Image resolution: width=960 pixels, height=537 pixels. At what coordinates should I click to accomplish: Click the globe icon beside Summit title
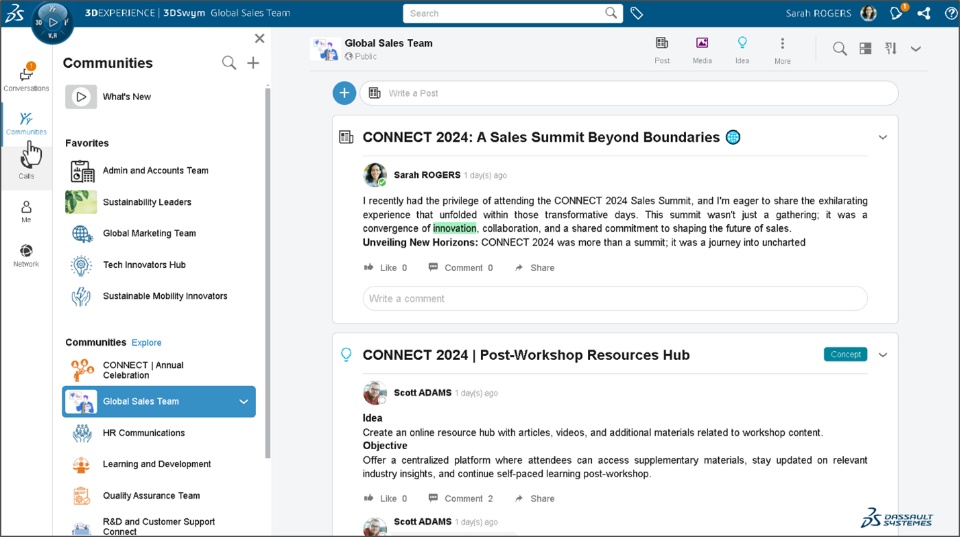pyautogui.click(x=733, y=137)
